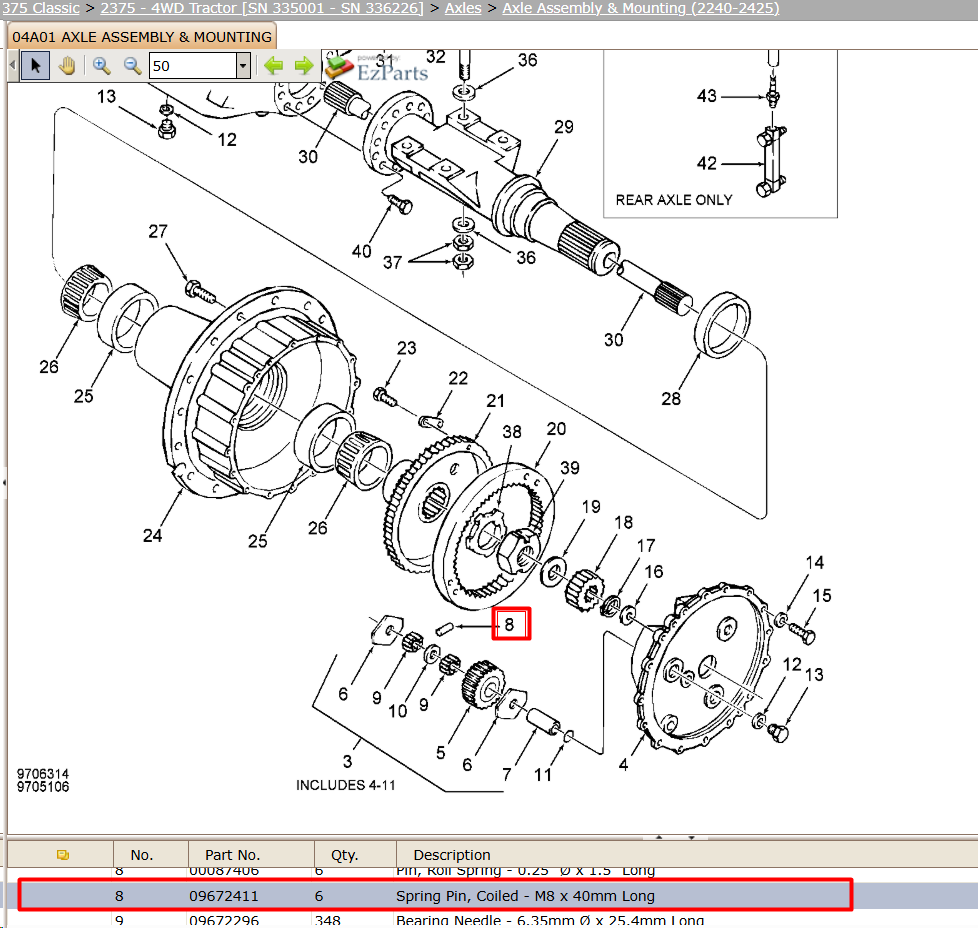Open the 2375 - 4WD Tractor breadcrumb link

(x=261, y=8)
